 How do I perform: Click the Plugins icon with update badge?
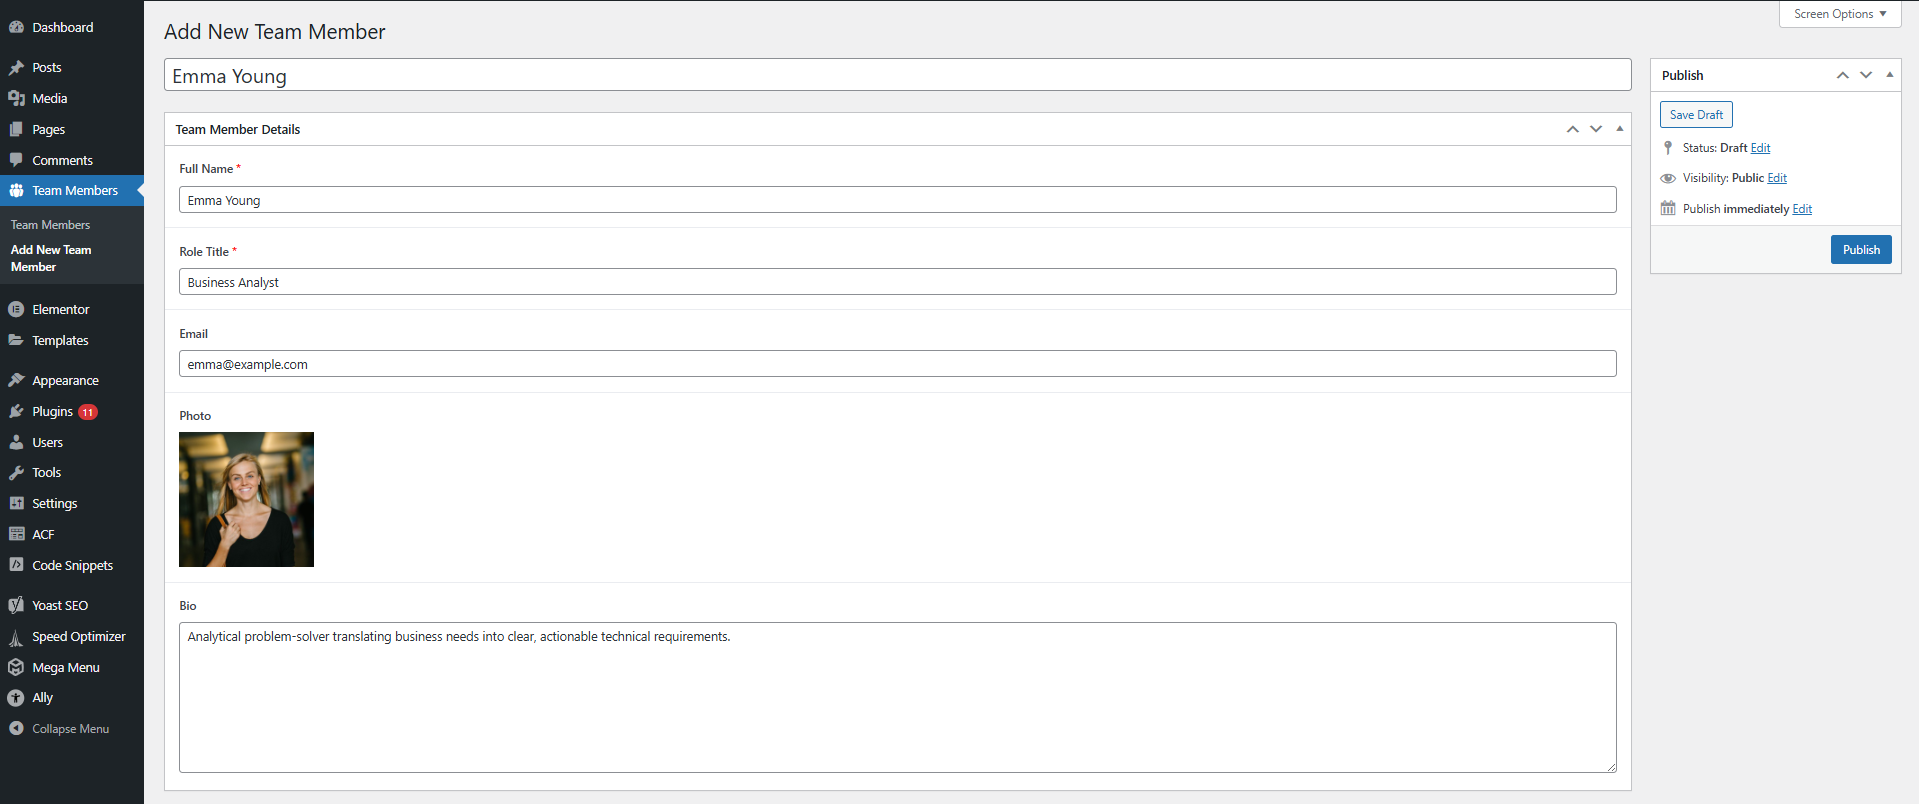point(16,411)
